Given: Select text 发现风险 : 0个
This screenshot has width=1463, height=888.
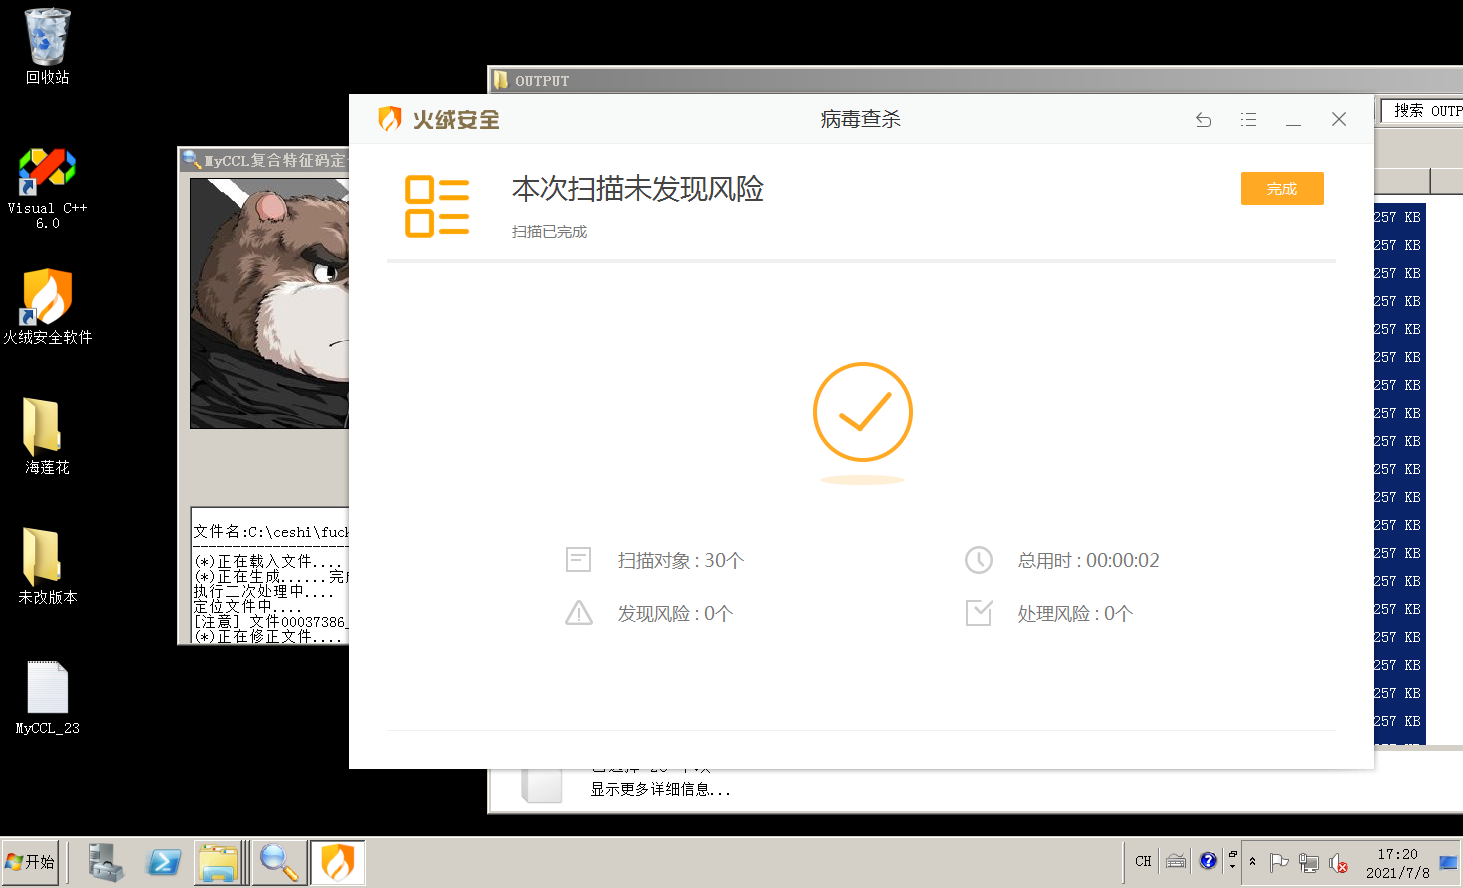Looking at the screenshot, I should pos(675,614).
